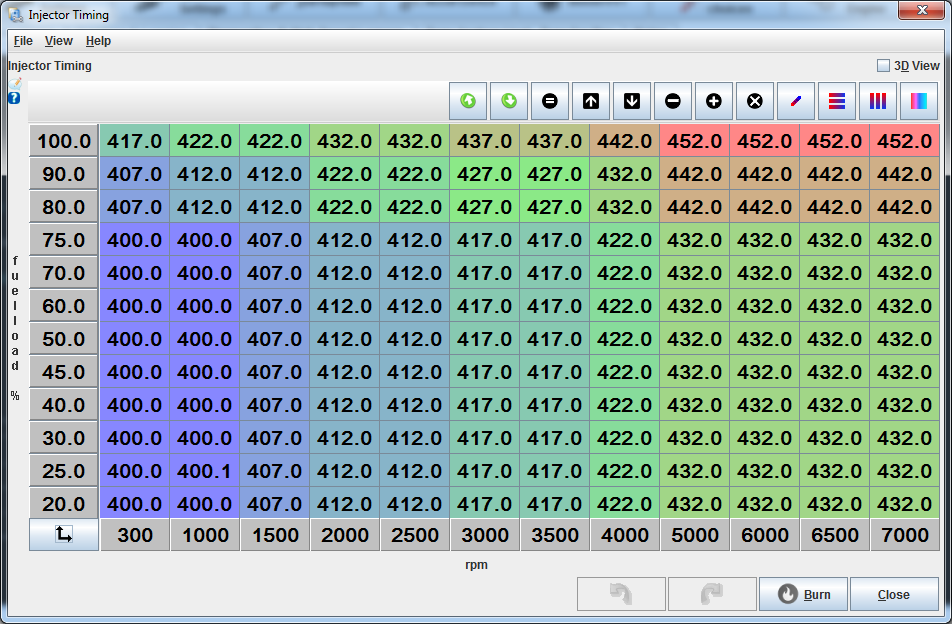The width and height of the screenshot is (952, 624).
Task: Select 412.0 cell at 50.0 load, 2500 rpm
Action: pyautogui.click(x=415, y=339)
